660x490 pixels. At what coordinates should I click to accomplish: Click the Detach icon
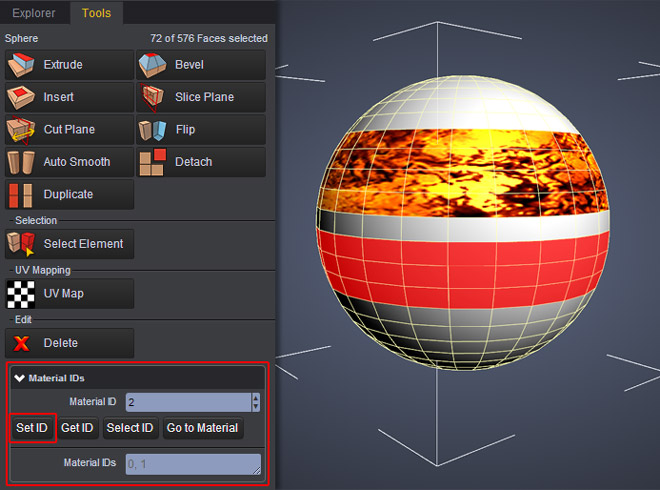[x=152, y=162]
